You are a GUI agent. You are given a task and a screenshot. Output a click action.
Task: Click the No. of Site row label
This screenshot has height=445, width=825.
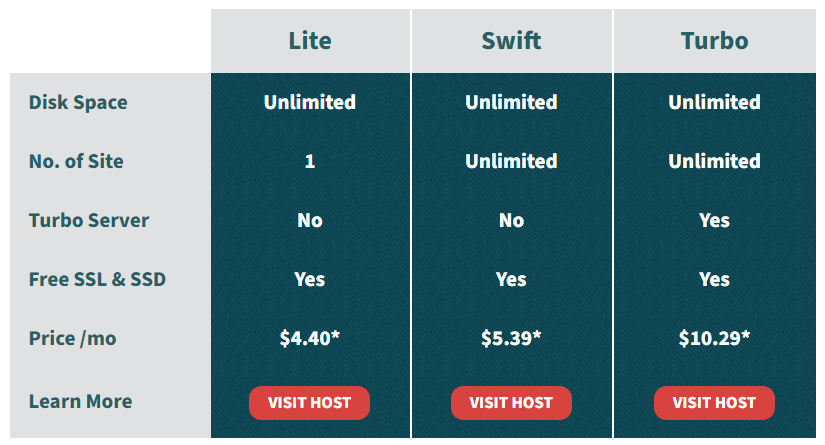(76, 161)
